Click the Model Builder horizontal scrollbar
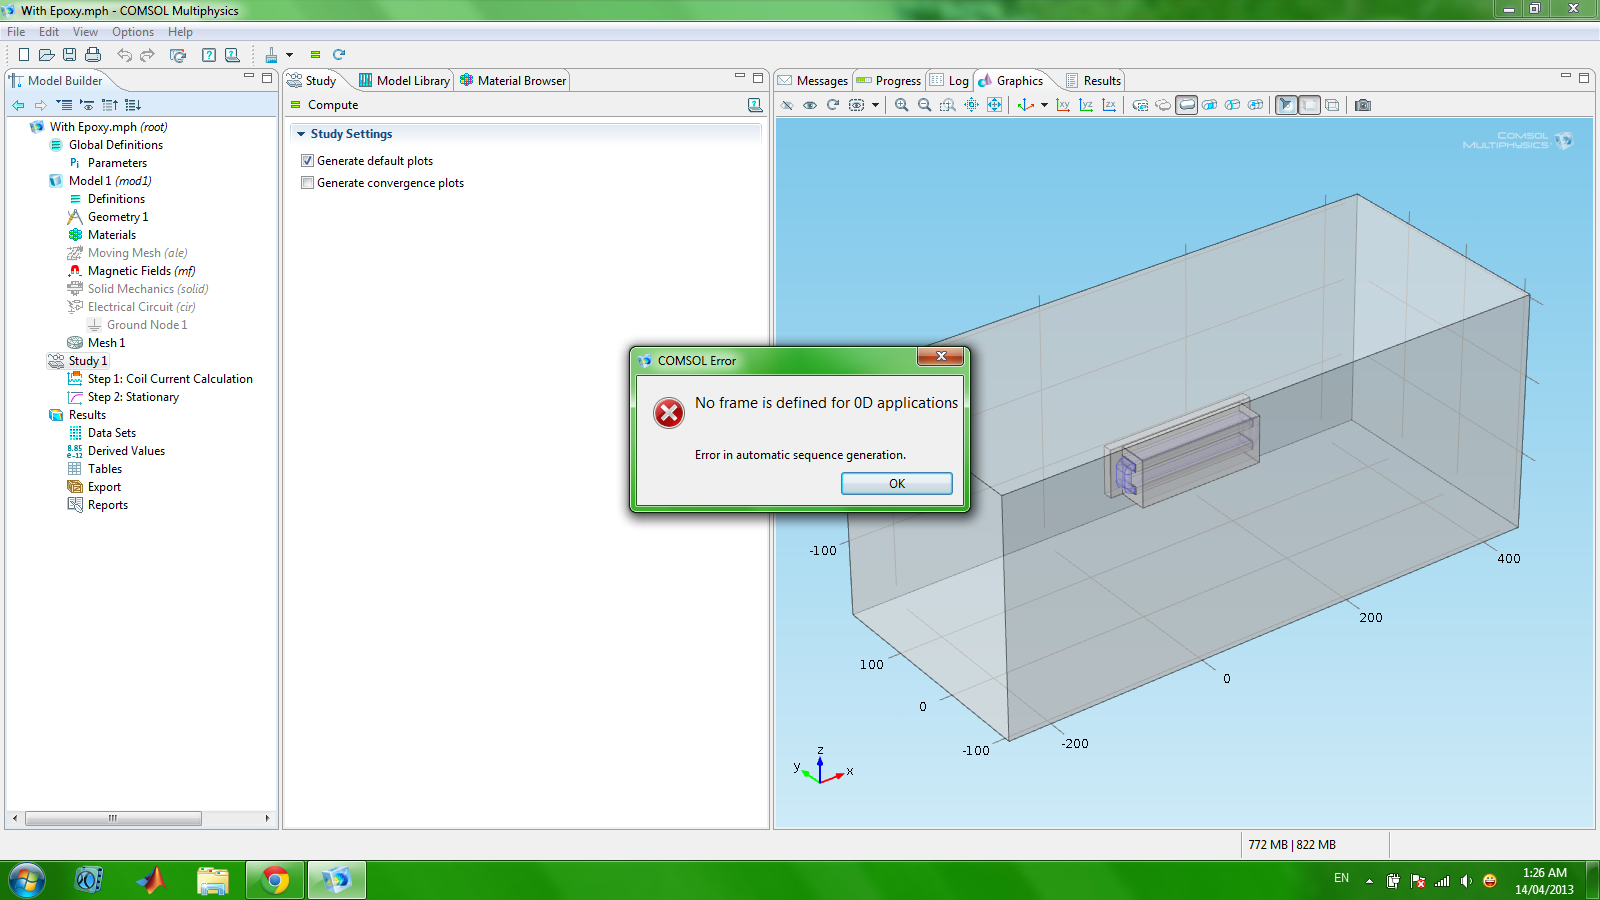Screen dimensions: 1600x900 click(113, 818)
